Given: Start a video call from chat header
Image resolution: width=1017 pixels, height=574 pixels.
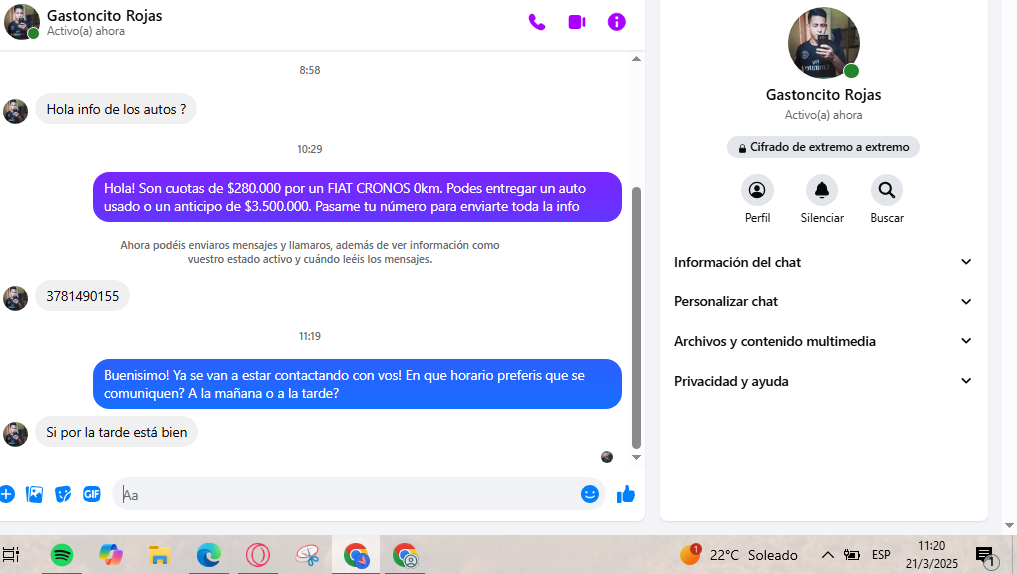Looking at the screenshot, I should pyautogui.click(x=577, y=22).
